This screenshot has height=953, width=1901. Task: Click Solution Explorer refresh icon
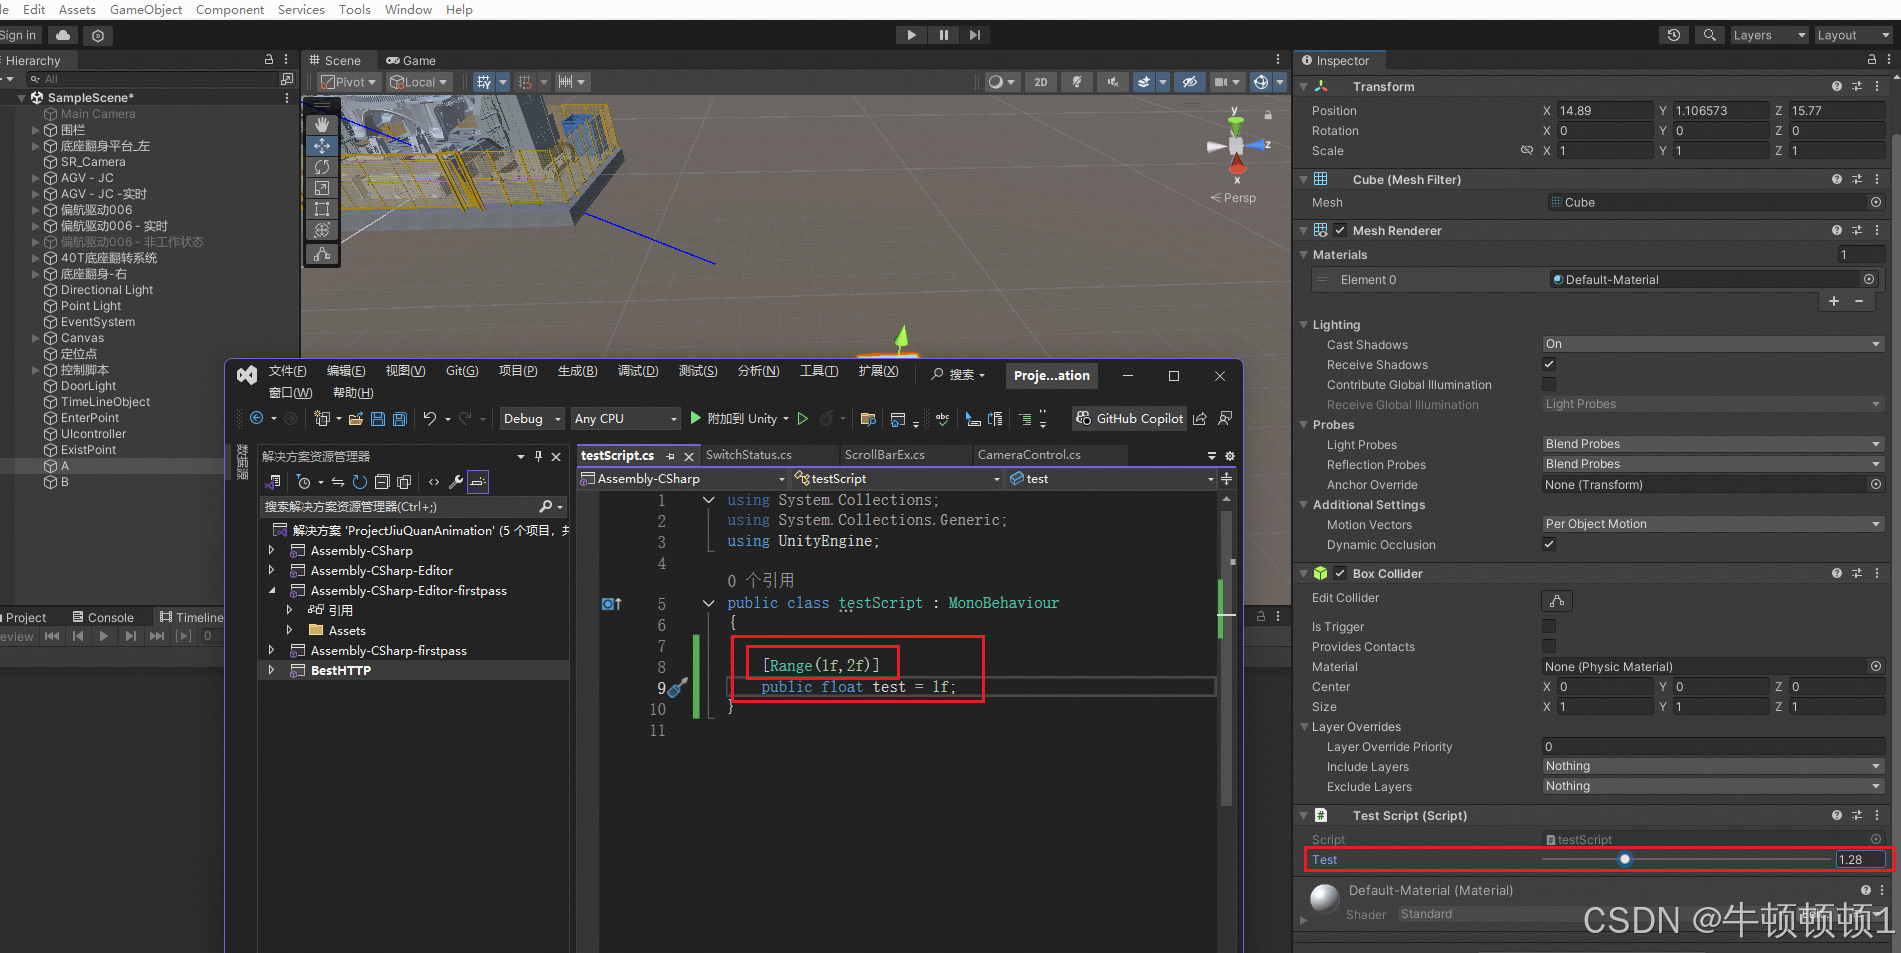(360, 482)
